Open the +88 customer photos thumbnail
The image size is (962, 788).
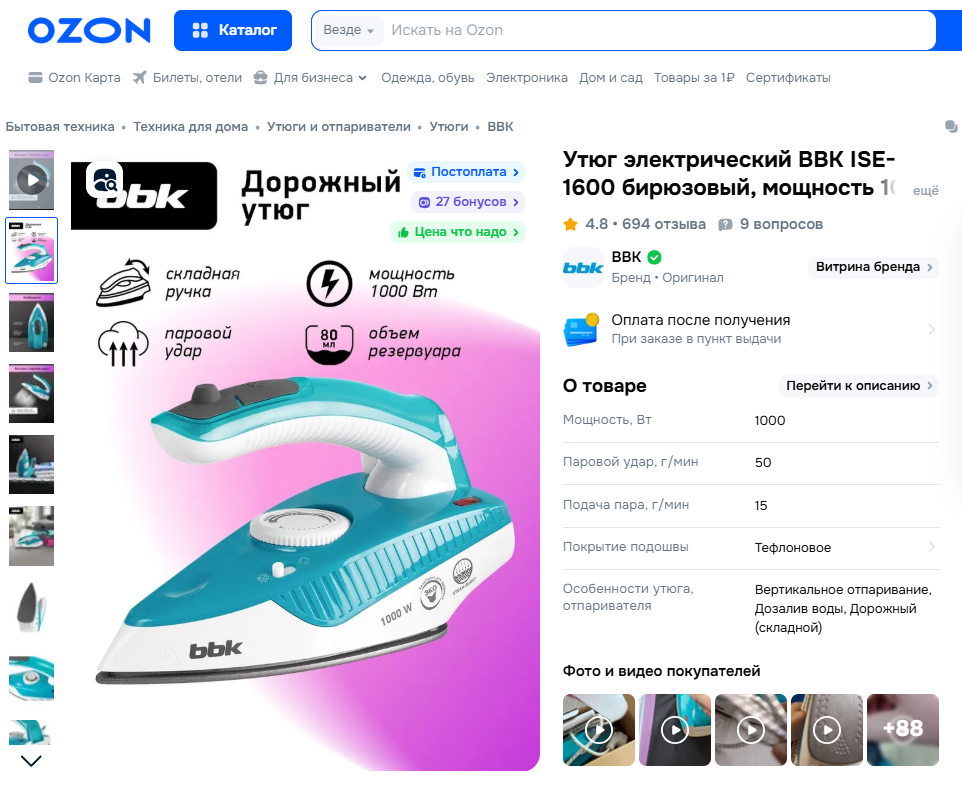[x=902, y=730]
